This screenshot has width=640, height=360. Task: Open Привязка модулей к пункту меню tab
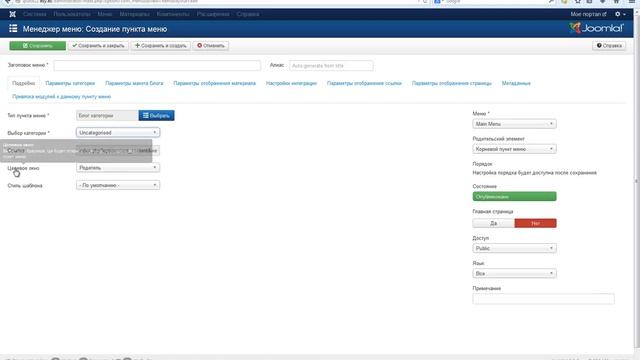pyautogui.click(x=62, y=97)
